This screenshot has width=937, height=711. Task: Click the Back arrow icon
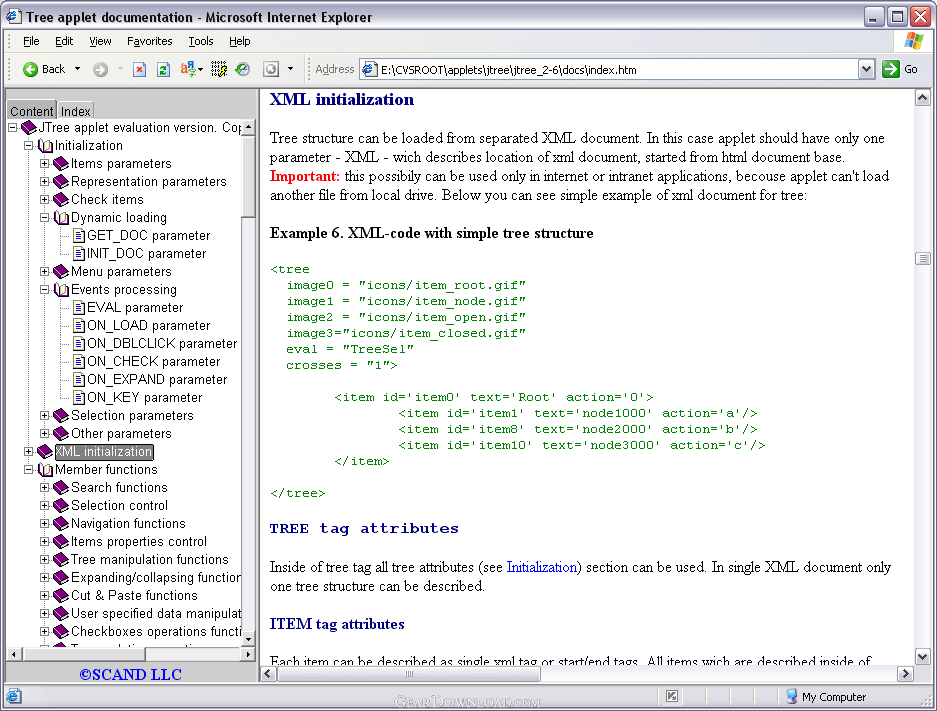coord(30,69)
